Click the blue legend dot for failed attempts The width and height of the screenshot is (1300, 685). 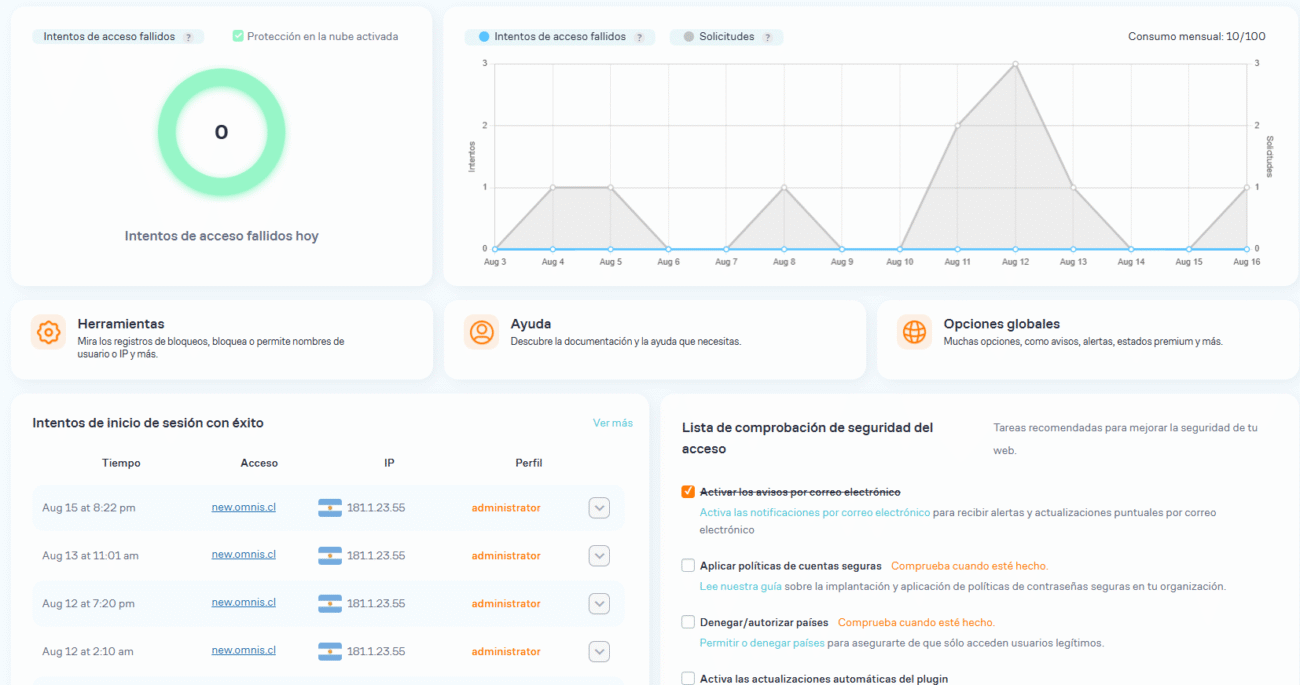coord(484,37)
